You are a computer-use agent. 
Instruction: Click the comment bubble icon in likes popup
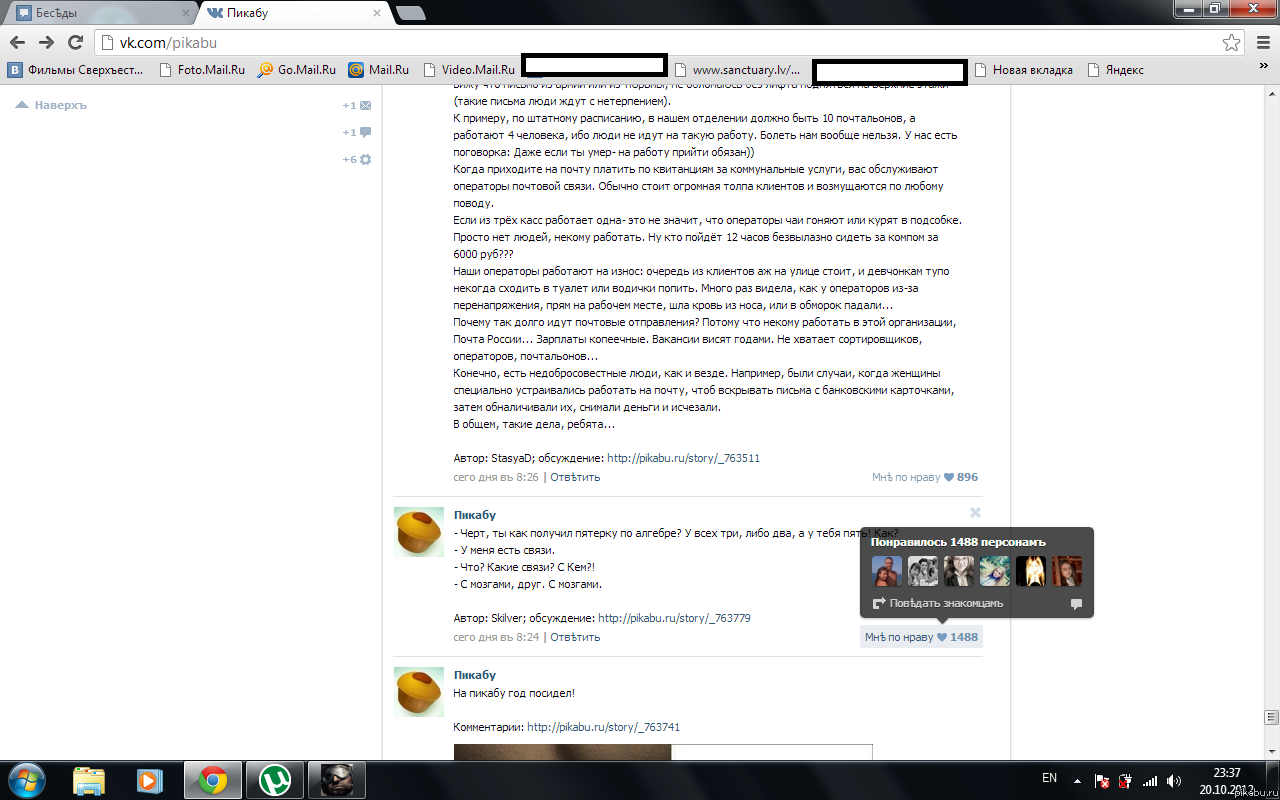click(1076, 604)
